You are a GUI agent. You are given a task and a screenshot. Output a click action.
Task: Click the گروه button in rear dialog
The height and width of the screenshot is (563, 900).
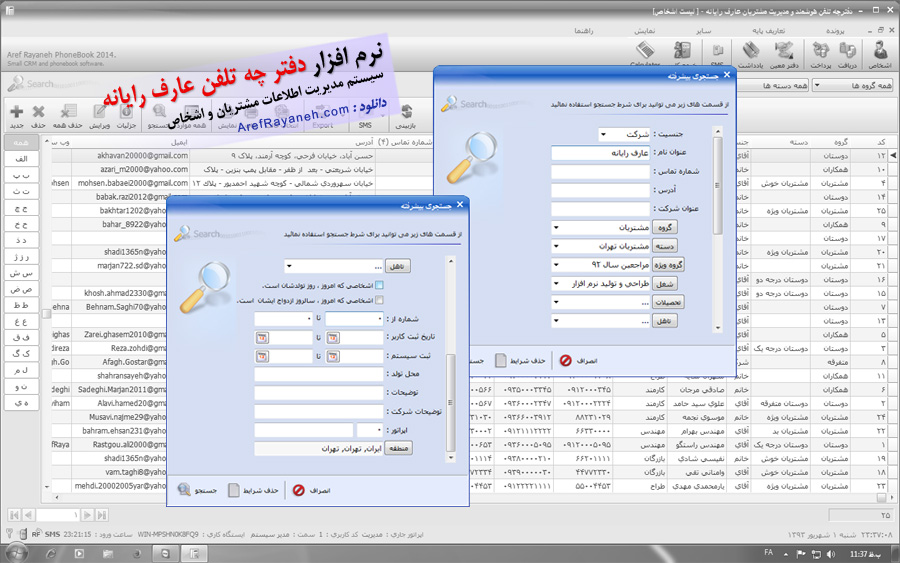[665, 227]
